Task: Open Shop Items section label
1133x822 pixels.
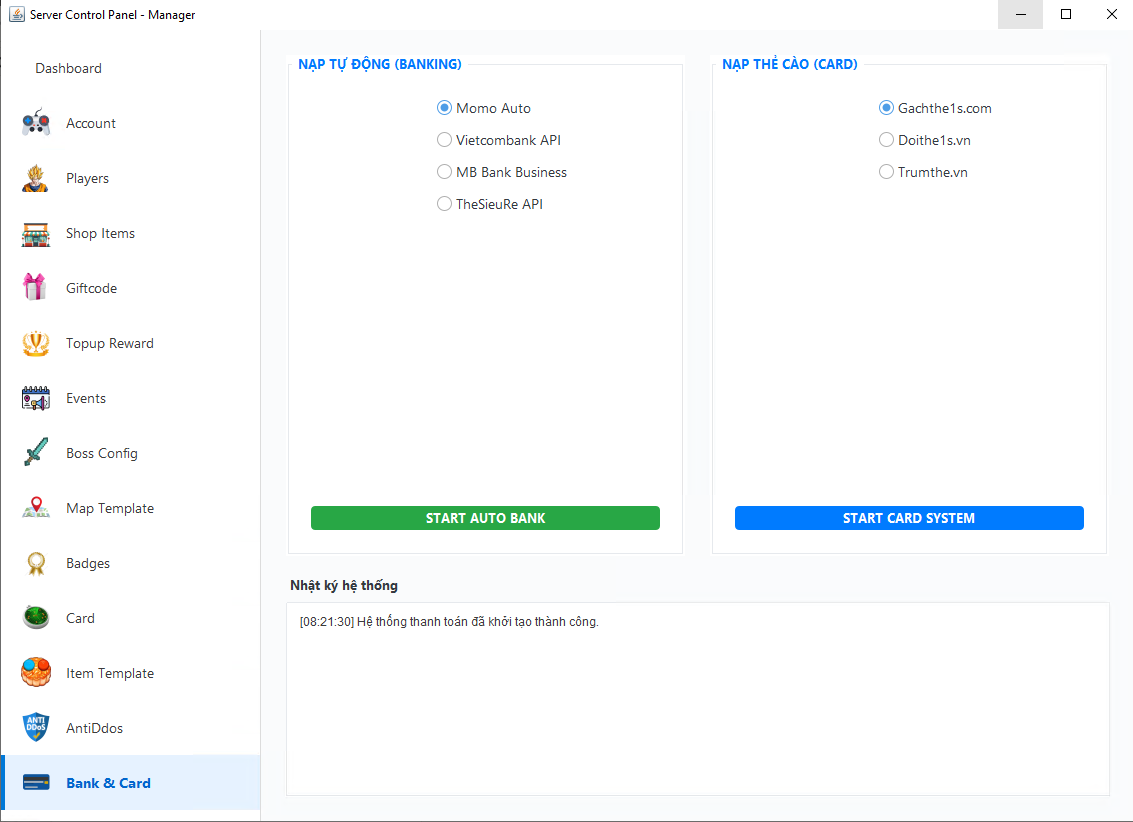Action: pyautogui.click(x=100, y=233)
